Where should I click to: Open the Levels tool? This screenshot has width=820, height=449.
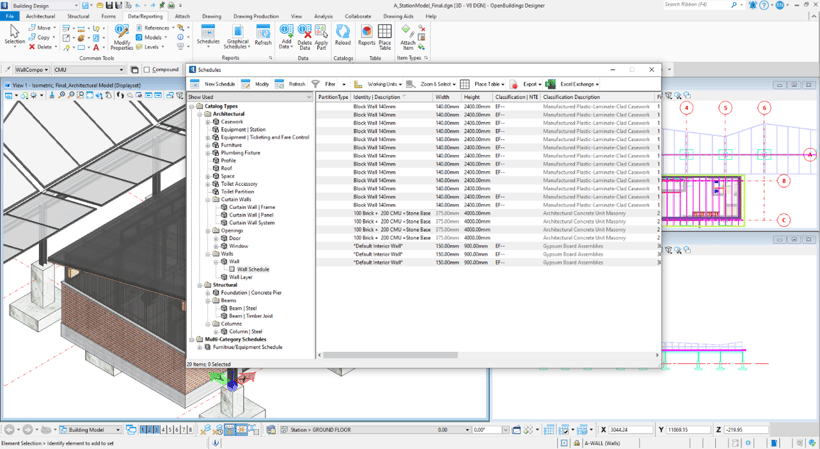point(150,47)
